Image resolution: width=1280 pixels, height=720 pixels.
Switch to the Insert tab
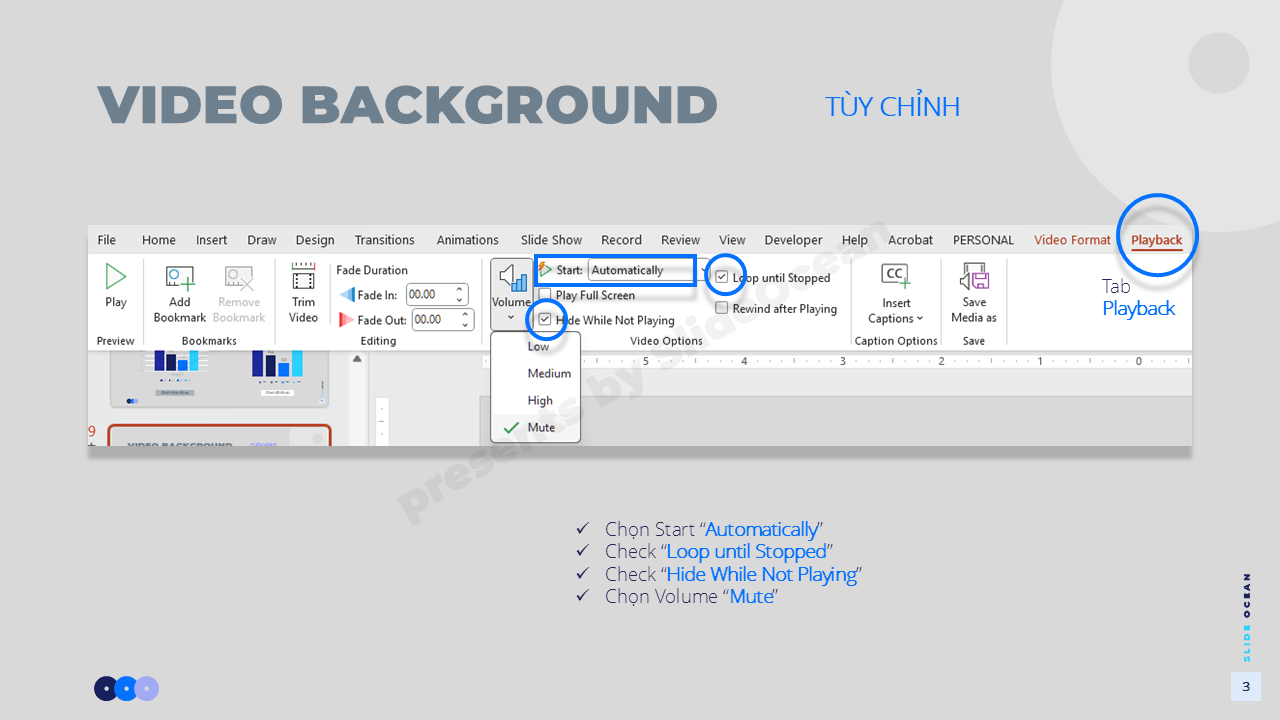click(212, 240)
